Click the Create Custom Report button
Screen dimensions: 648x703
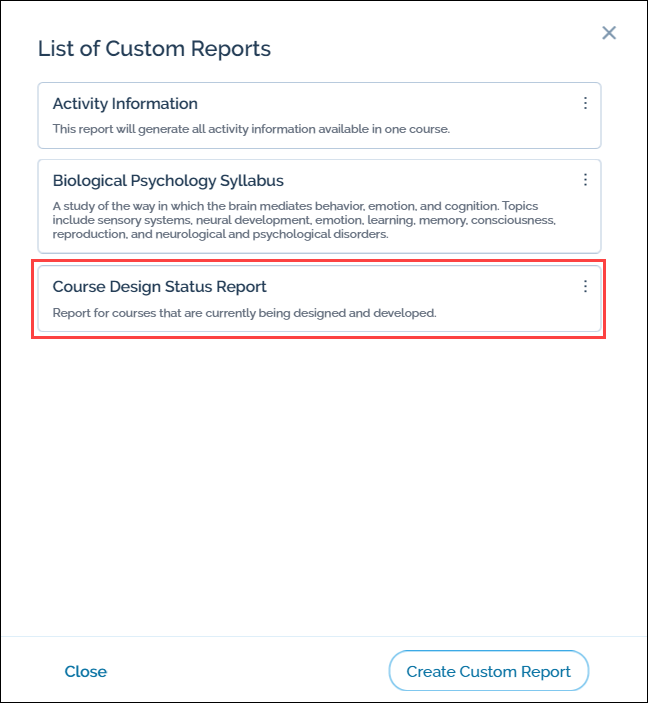(x=488, y=671)
